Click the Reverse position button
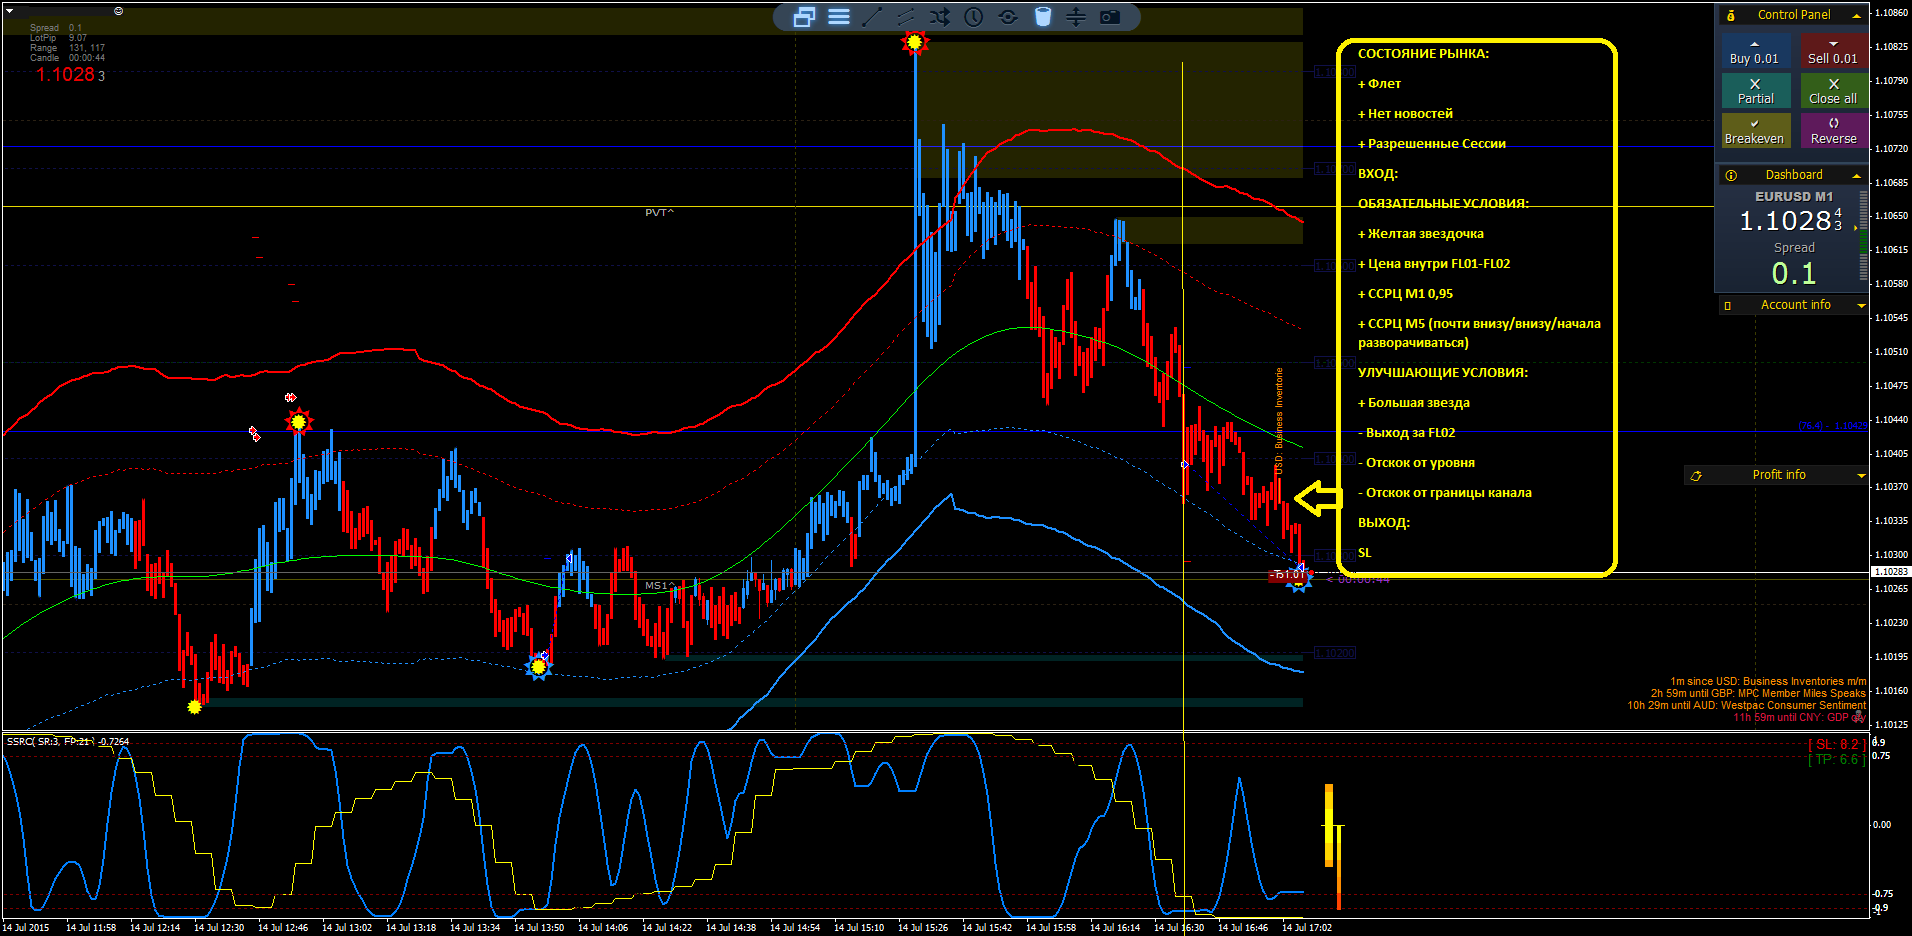The height and width of the screenshot is (936, 1912). tap(1833, 131)
